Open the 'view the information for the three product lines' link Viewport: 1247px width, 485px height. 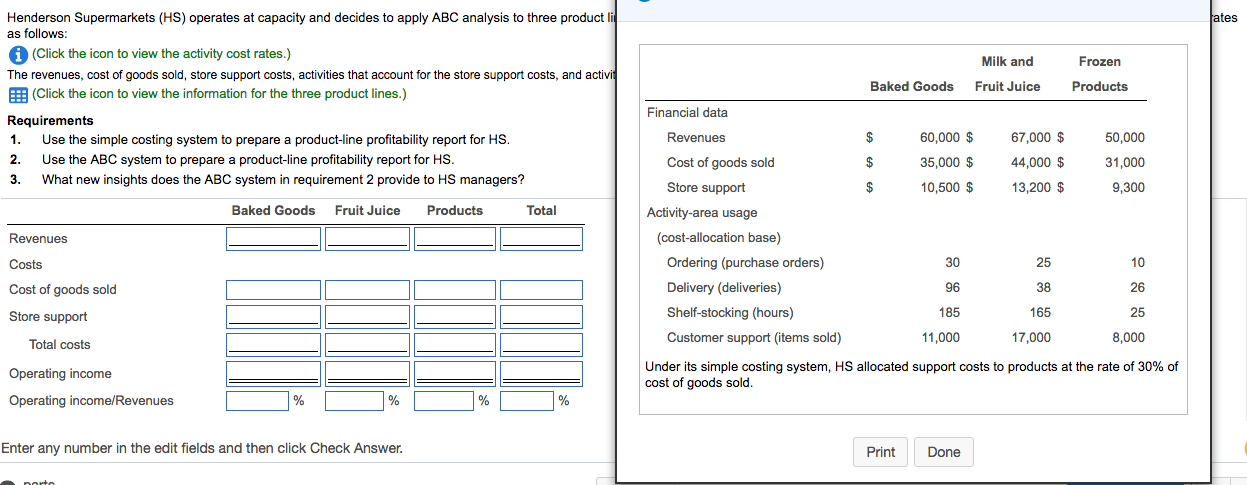(x=219, y=94)
